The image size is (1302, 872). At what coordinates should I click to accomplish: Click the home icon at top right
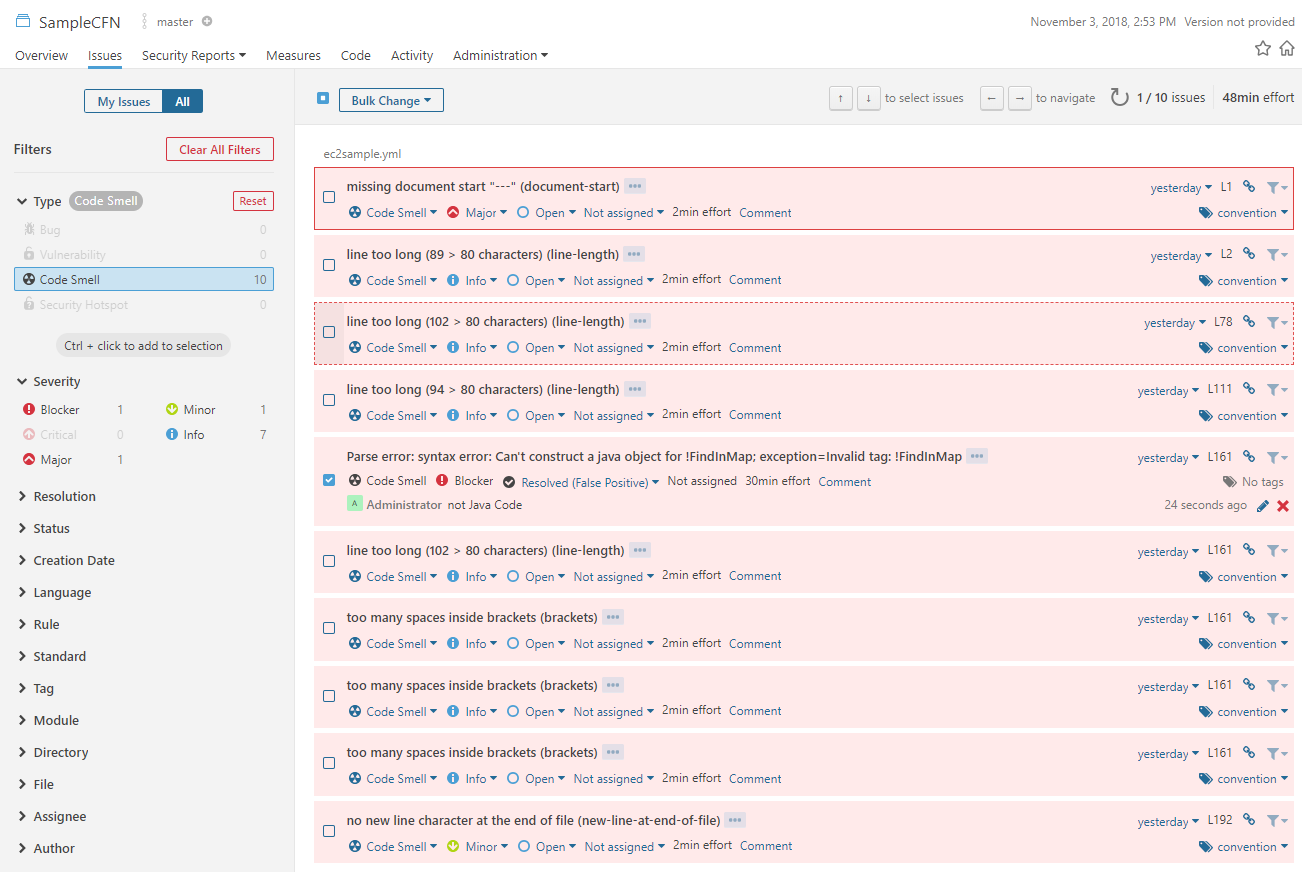point(1286,49)
